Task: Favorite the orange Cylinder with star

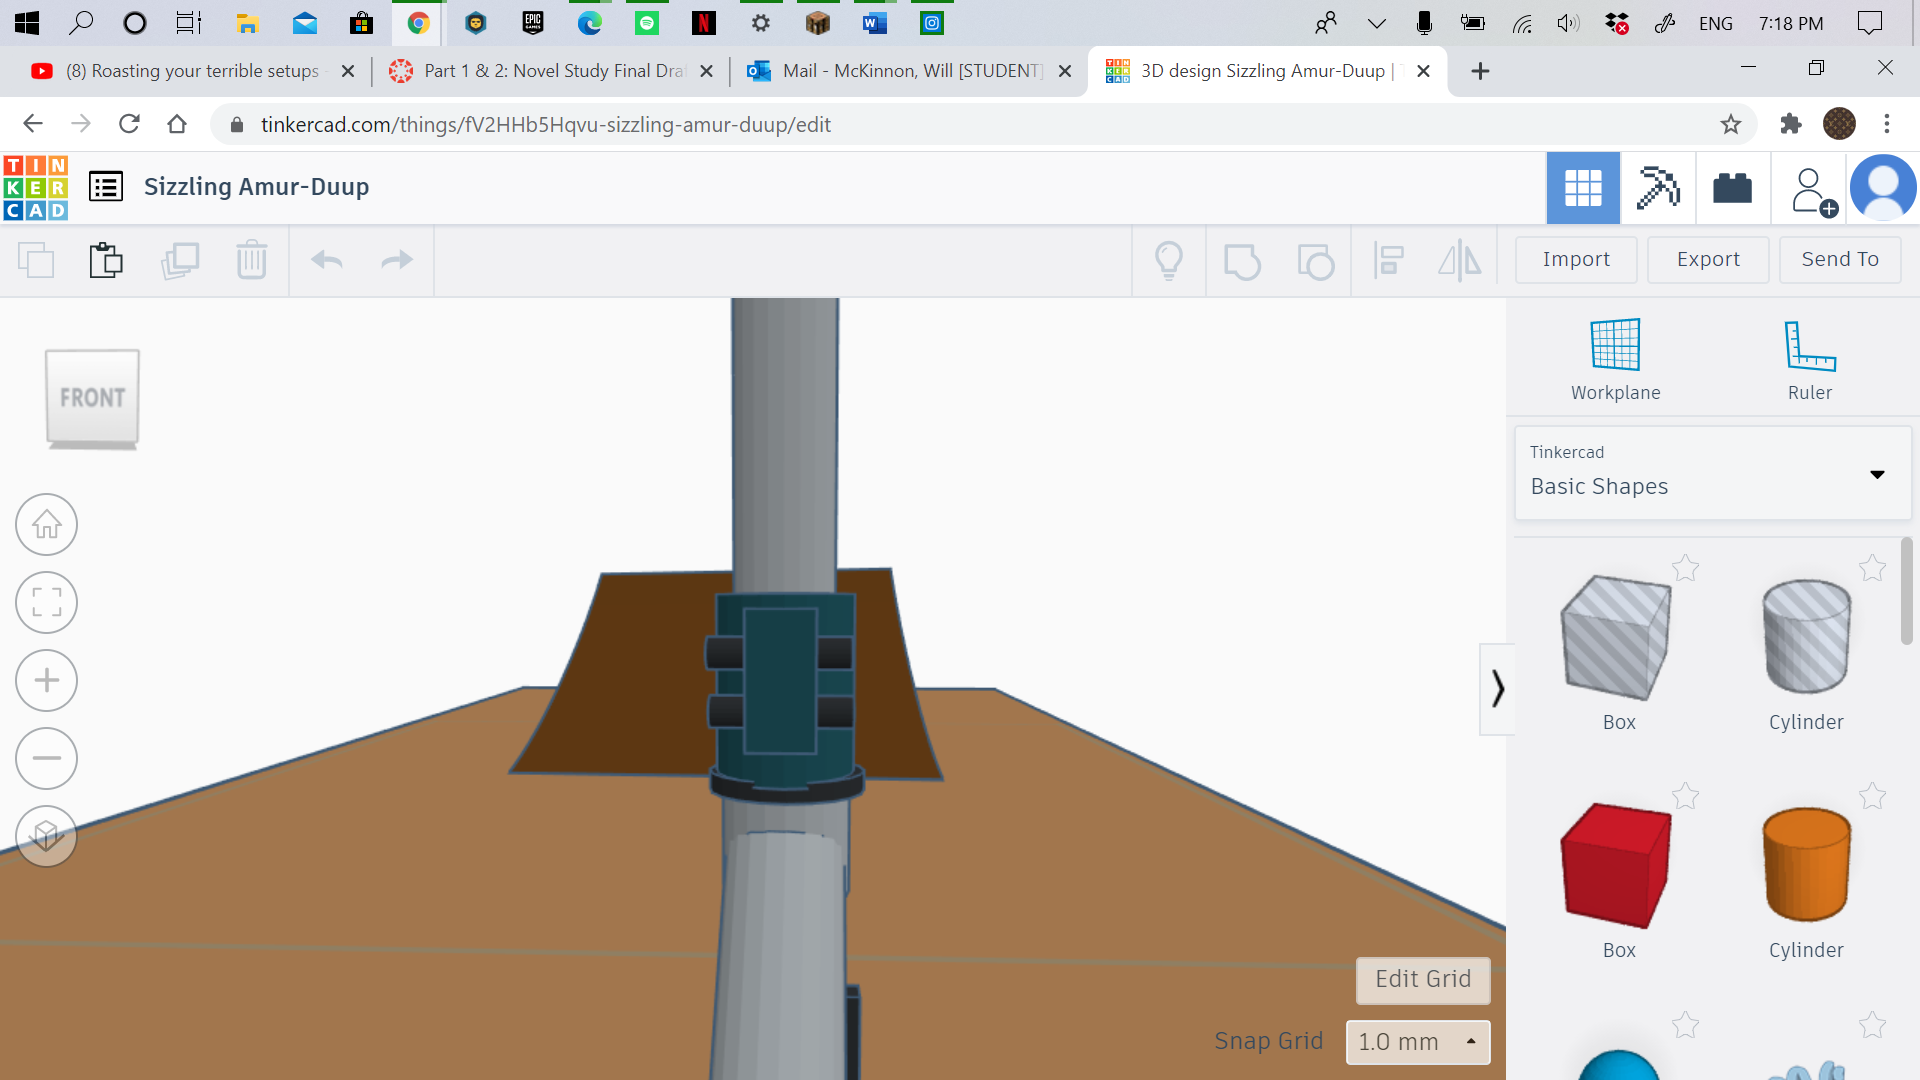Action: [1872, 797]
